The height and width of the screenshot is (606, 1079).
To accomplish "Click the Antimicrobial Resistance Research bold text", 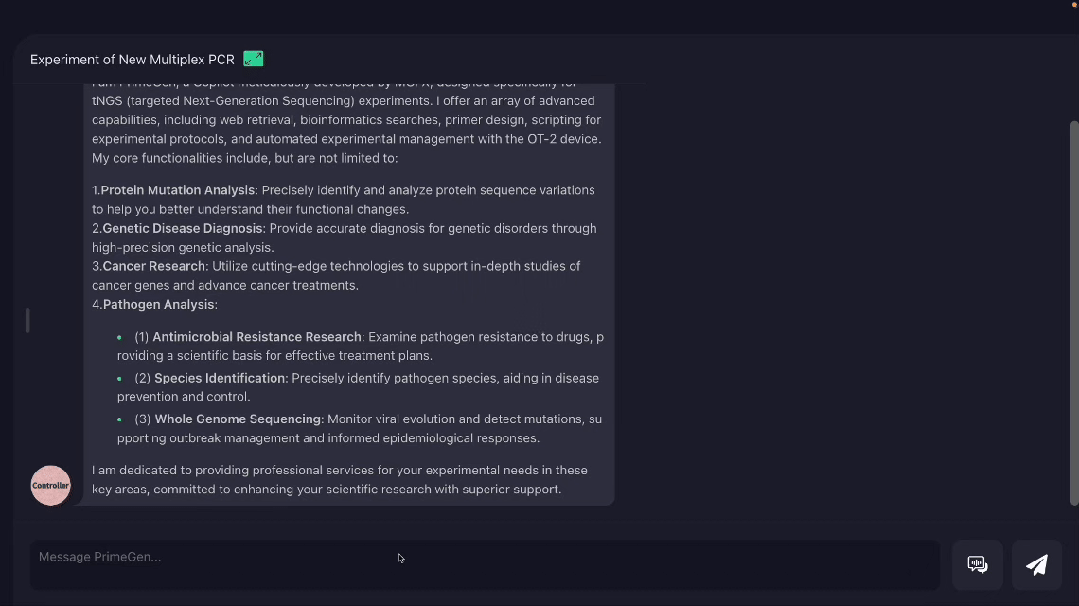I will [x=257, y=337].
